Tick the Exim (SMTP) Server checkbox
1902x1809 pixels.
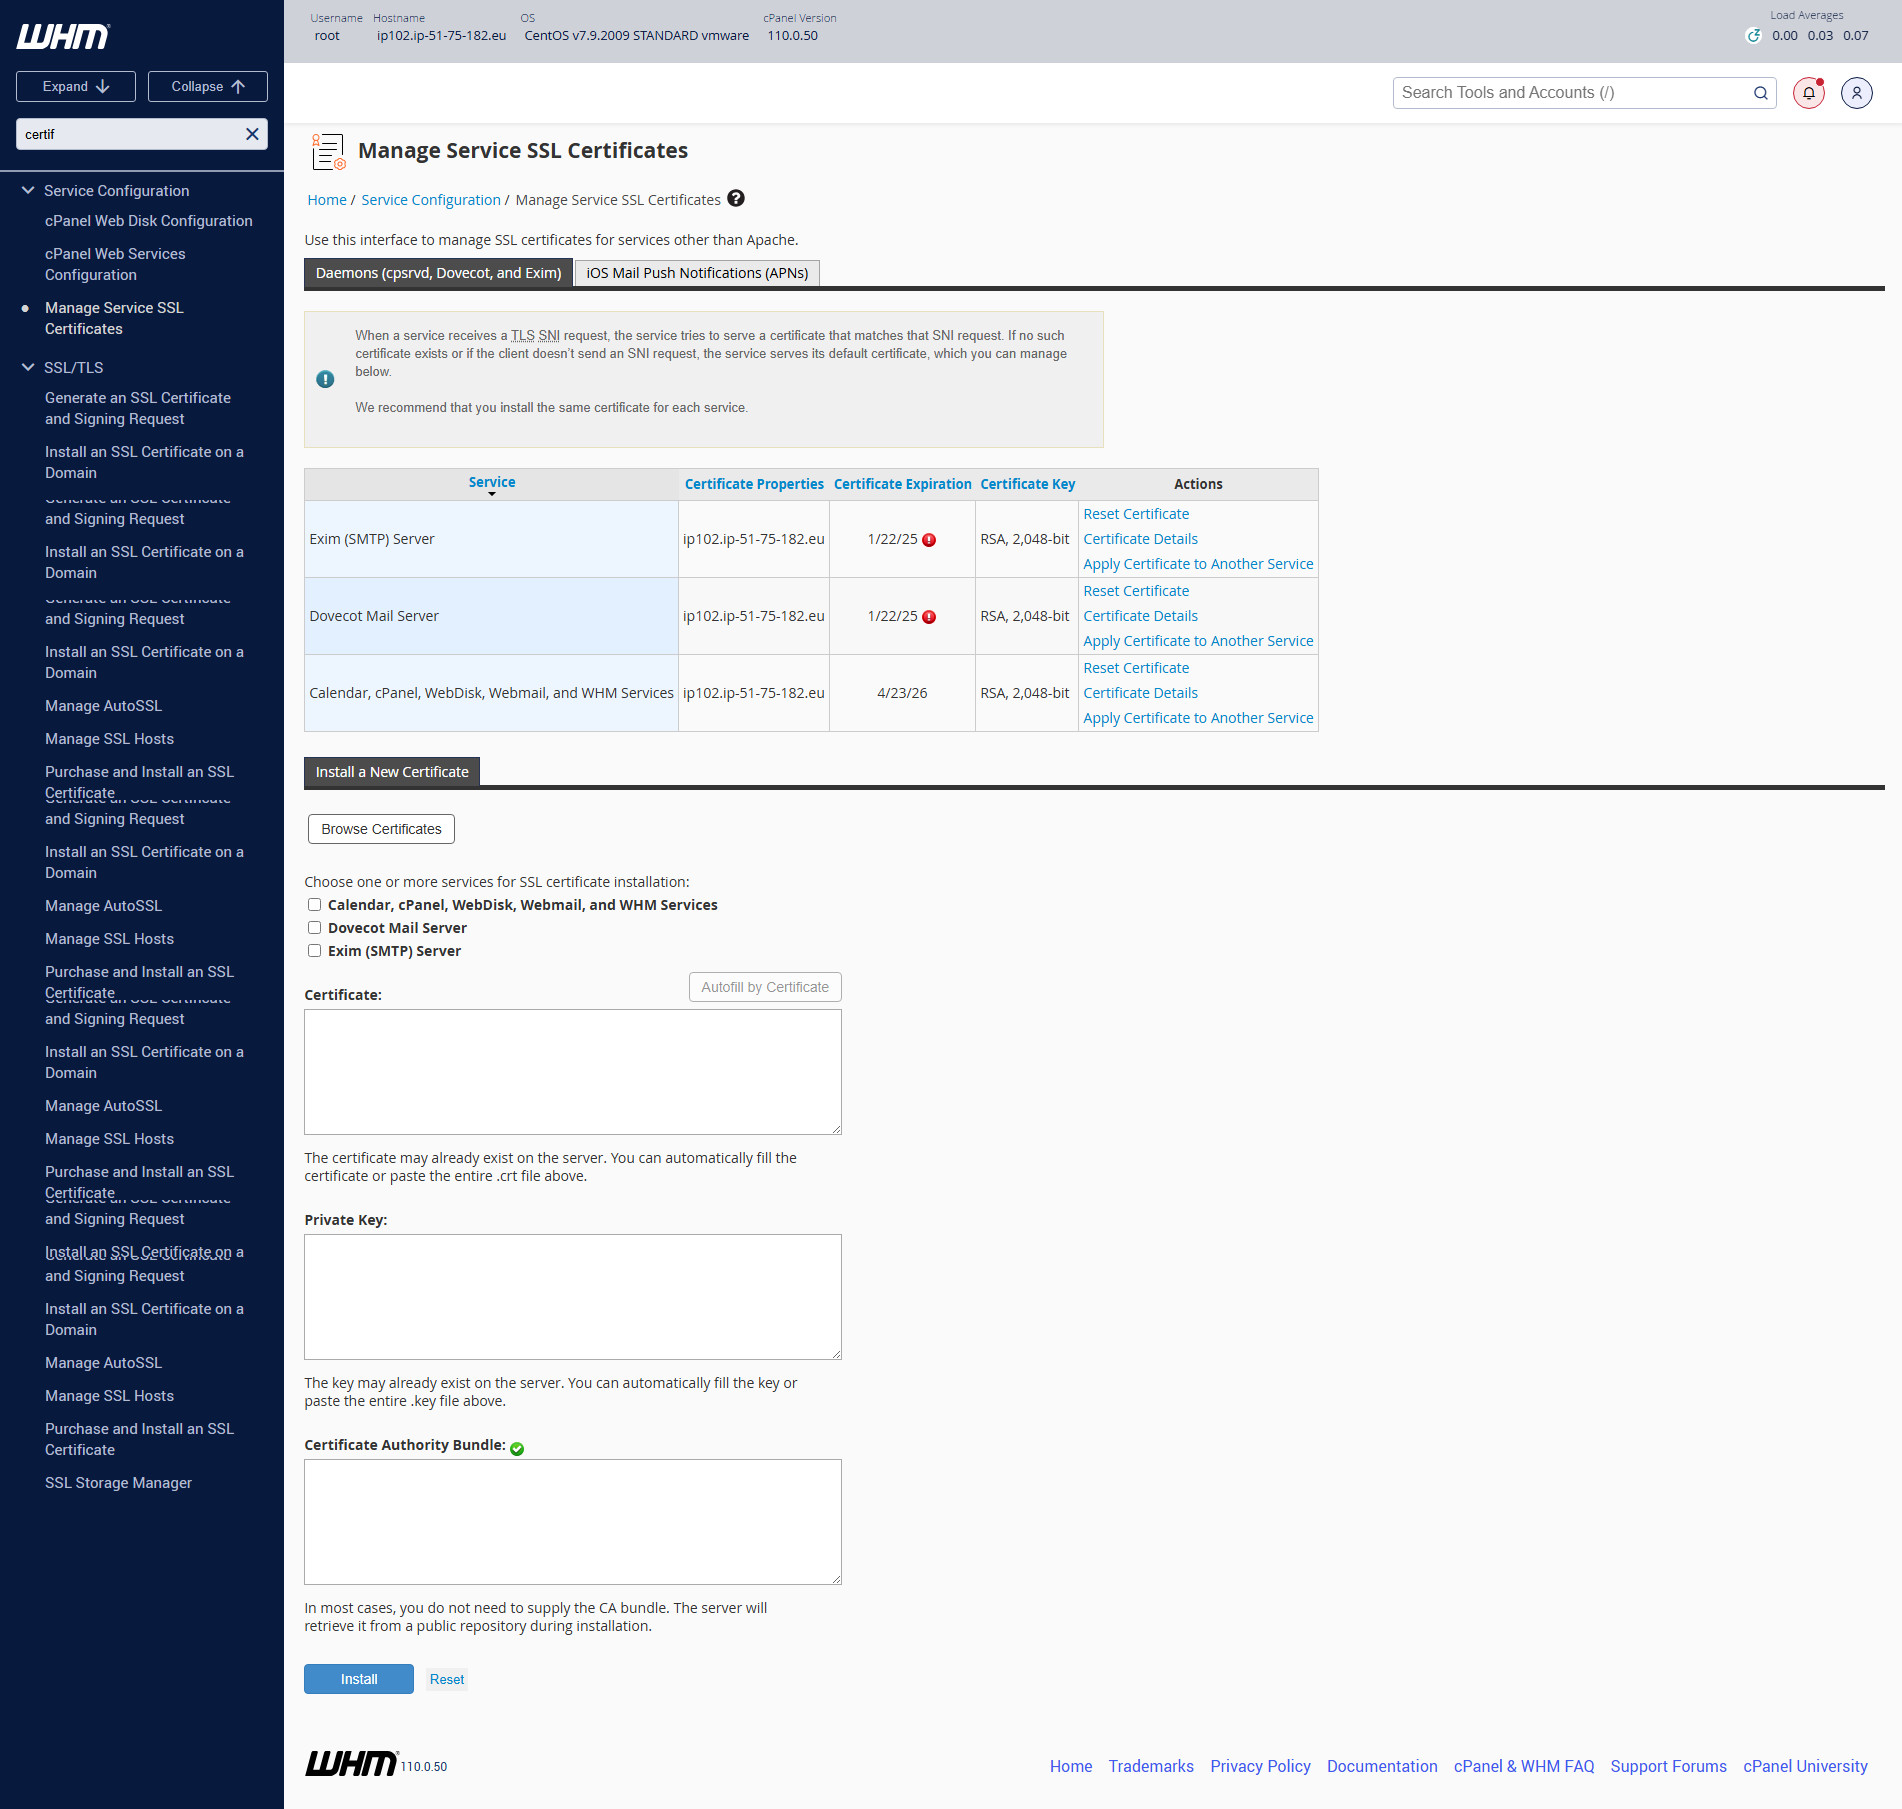point(314,951)
